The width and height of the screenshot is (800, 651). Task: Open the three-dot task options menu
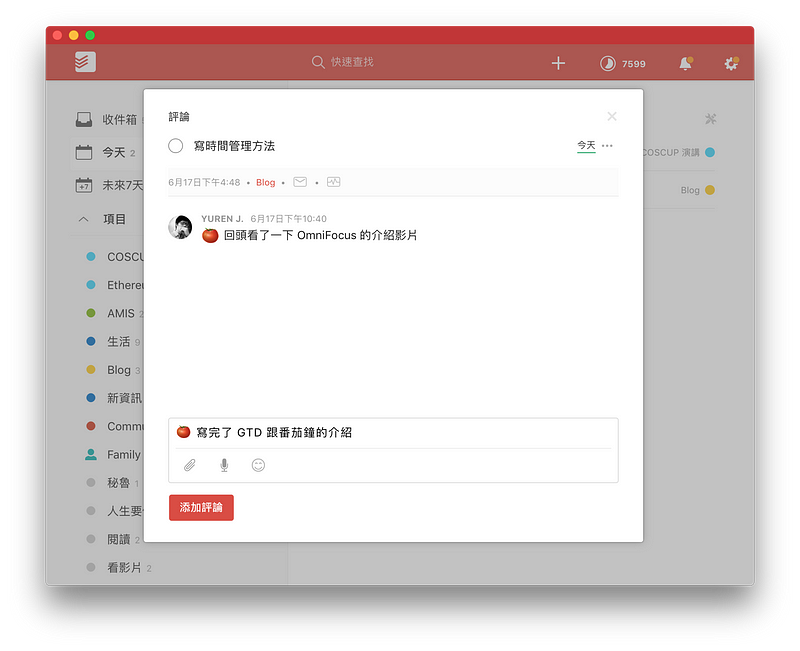[x=607, y=146]
